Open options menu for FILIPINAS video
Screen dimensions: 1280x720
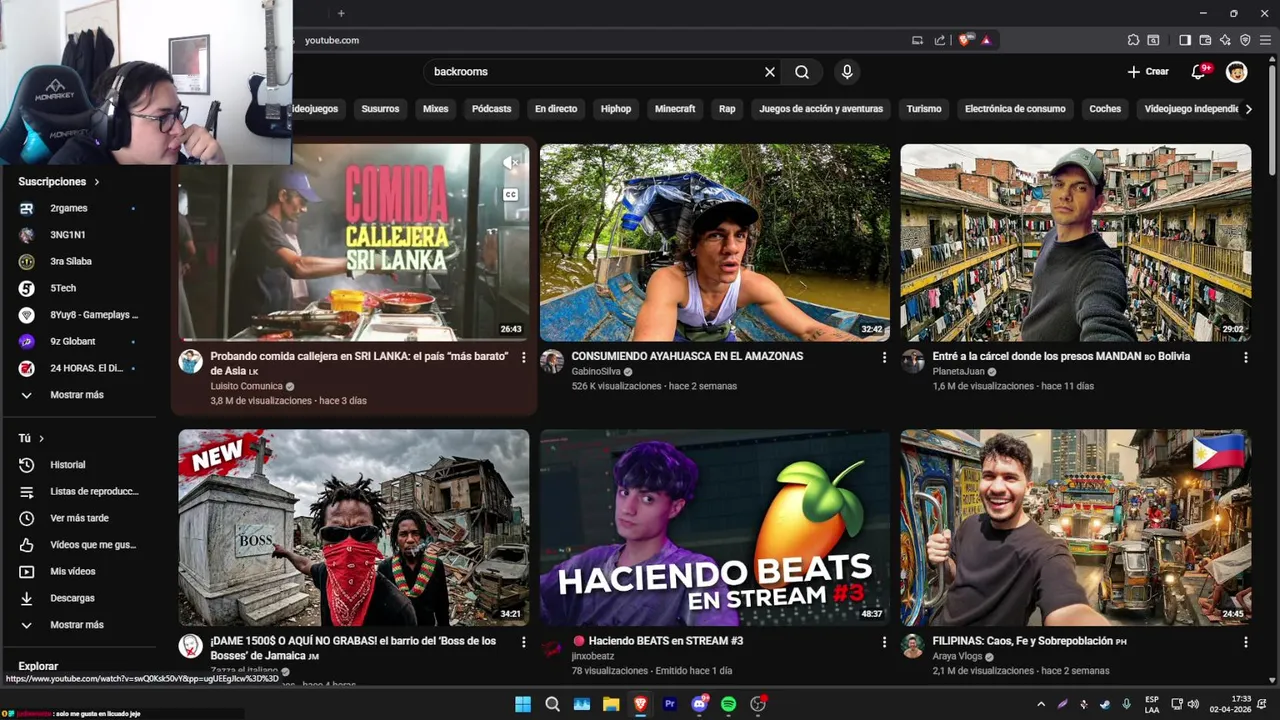point(1245,642)
